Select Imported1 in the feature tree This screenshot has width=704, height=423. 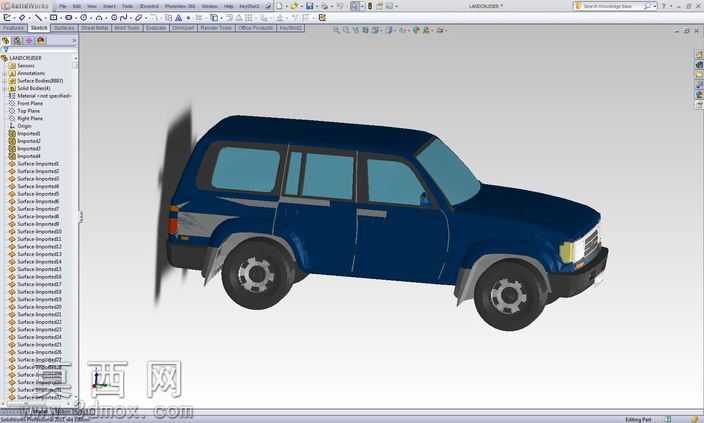pos(29,134)
